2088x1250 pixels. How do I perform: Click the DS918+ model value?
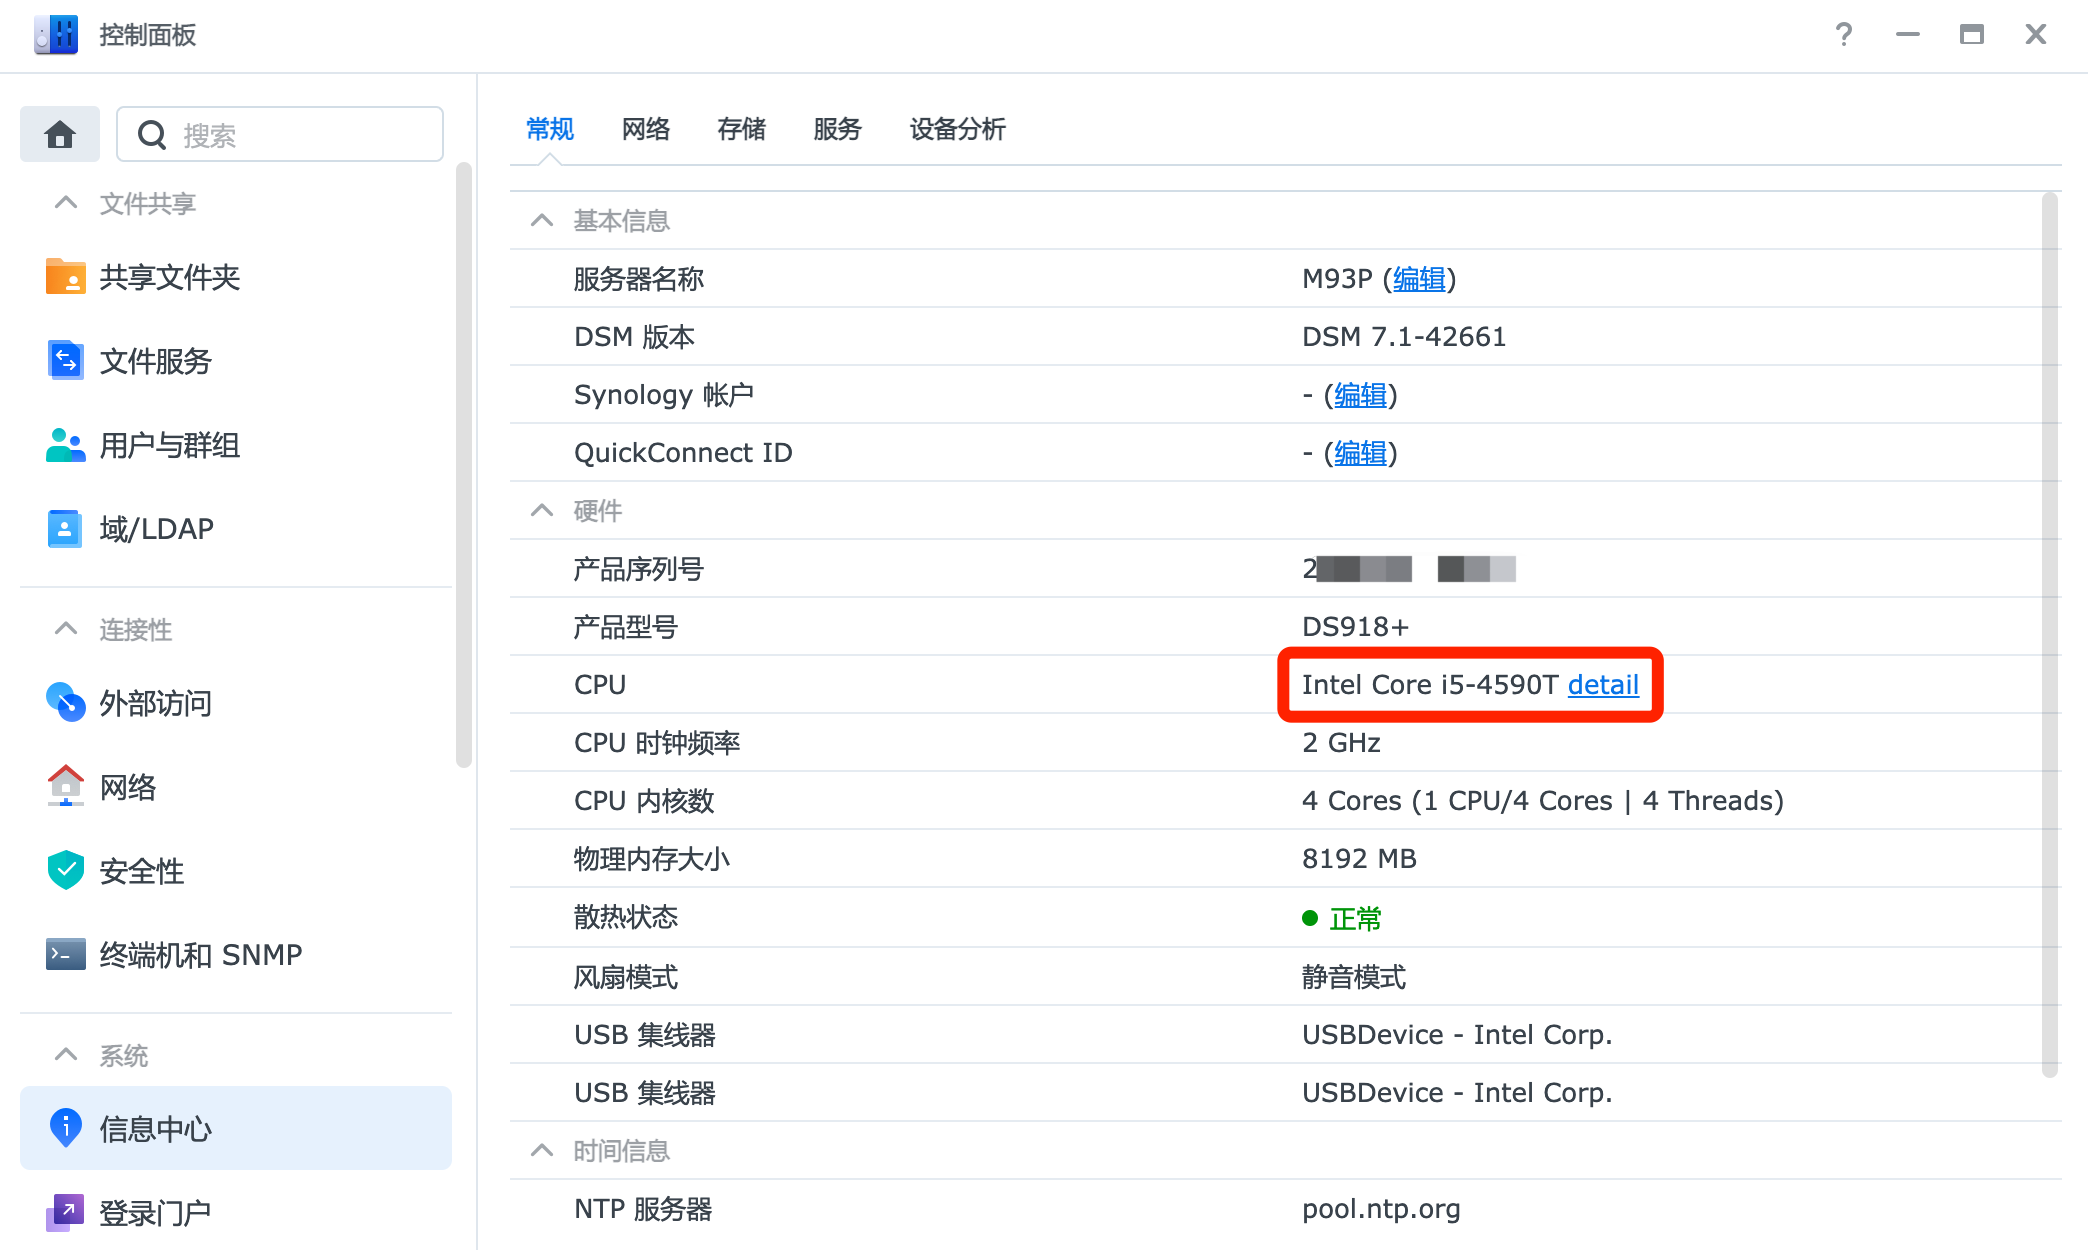click(x=1355, y=627)
